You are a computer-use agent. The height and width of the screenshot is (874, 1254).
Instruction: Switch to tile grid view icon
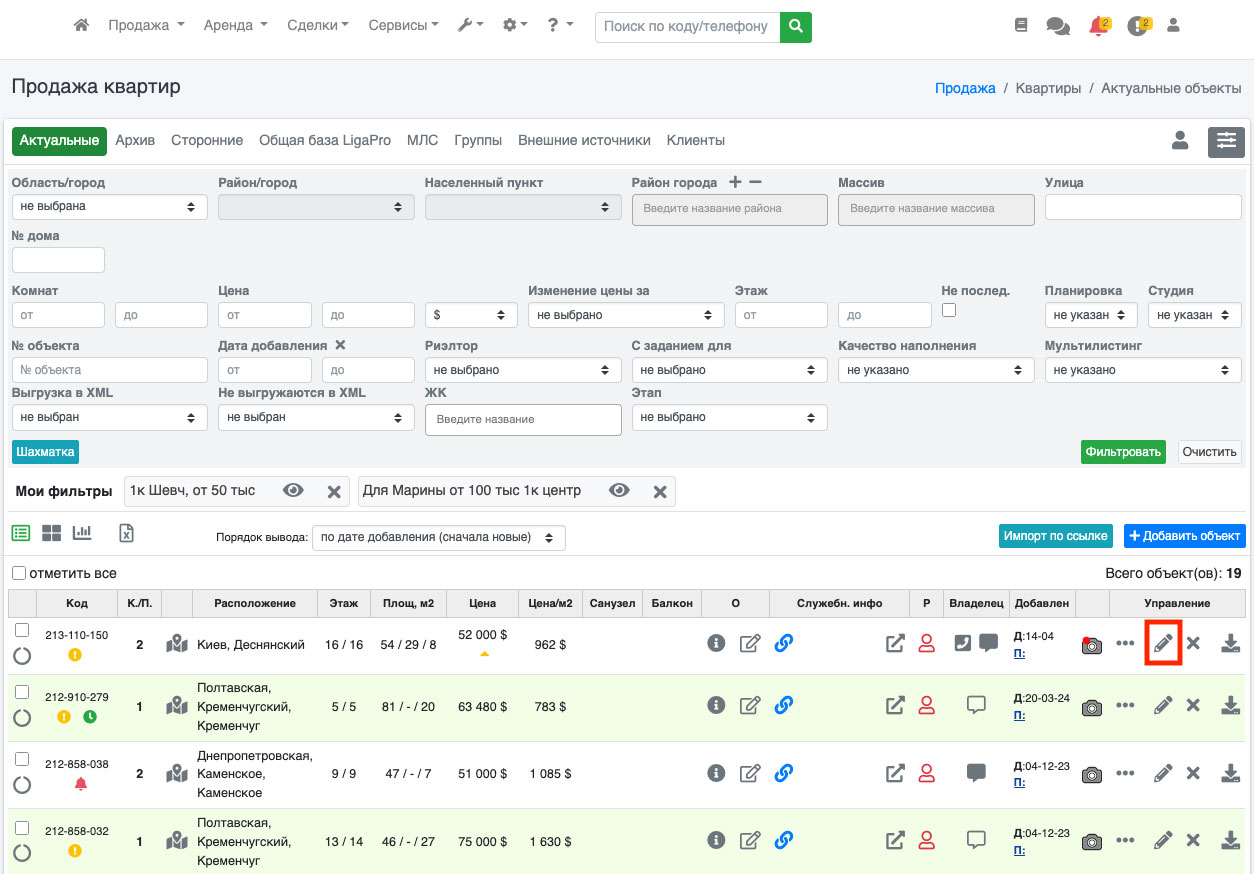(51, 533)
